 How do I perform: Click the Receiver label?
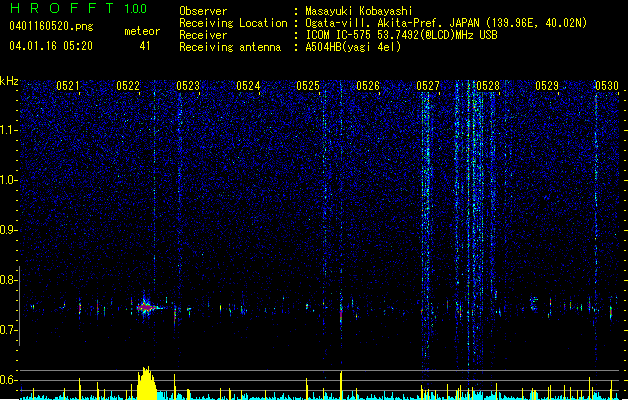203,35
